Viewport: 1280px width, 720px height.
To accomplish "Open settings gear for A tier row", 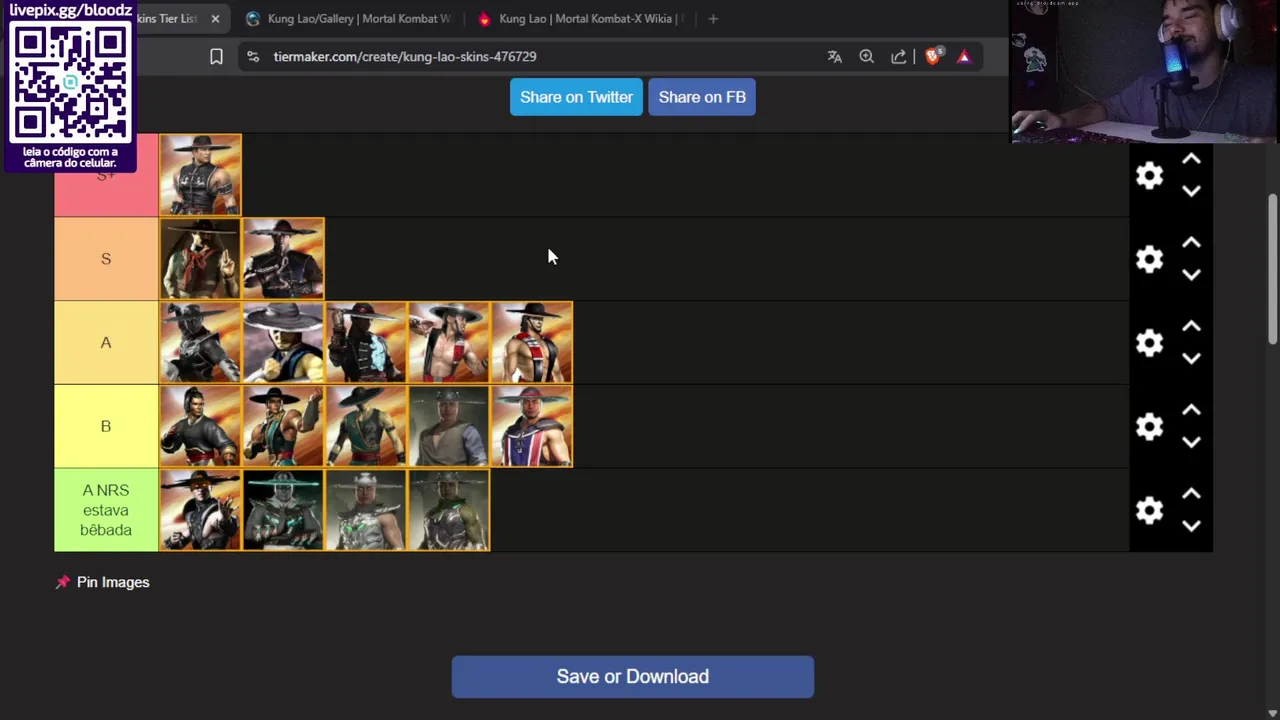I will [1150, 343].
